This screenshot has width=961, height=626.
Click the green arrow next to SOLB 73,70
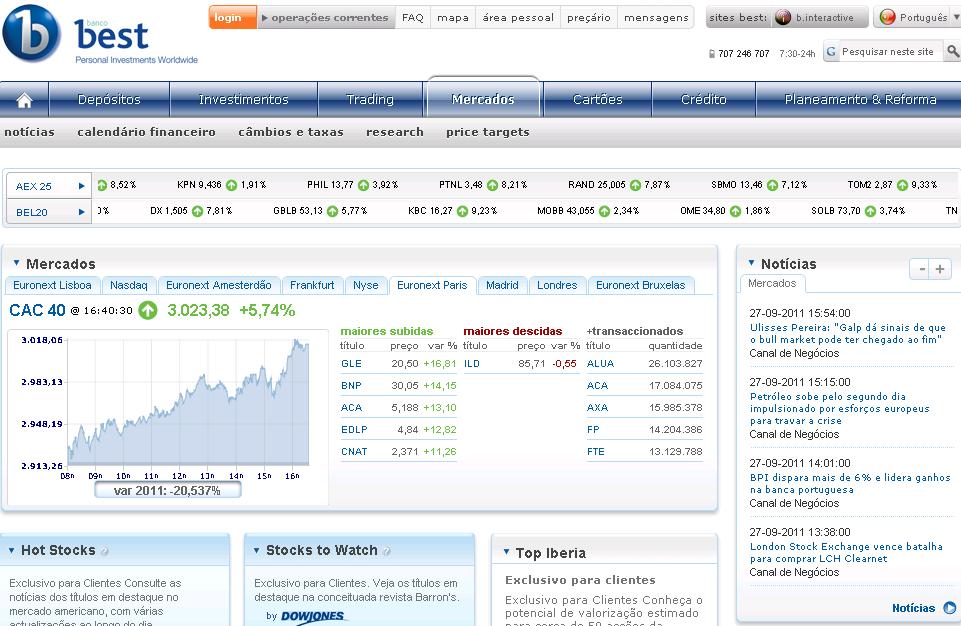(x=870, y=212)
